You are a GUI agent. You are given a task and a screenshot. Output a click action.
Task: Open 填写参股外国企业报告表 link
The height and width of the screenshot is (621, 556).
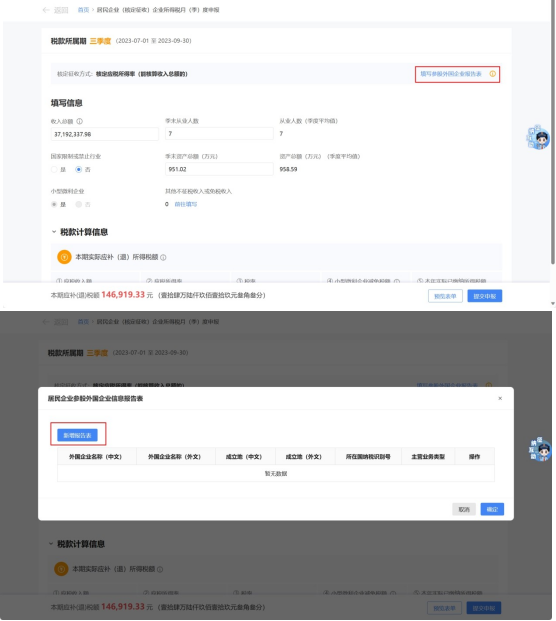(451, 74)
